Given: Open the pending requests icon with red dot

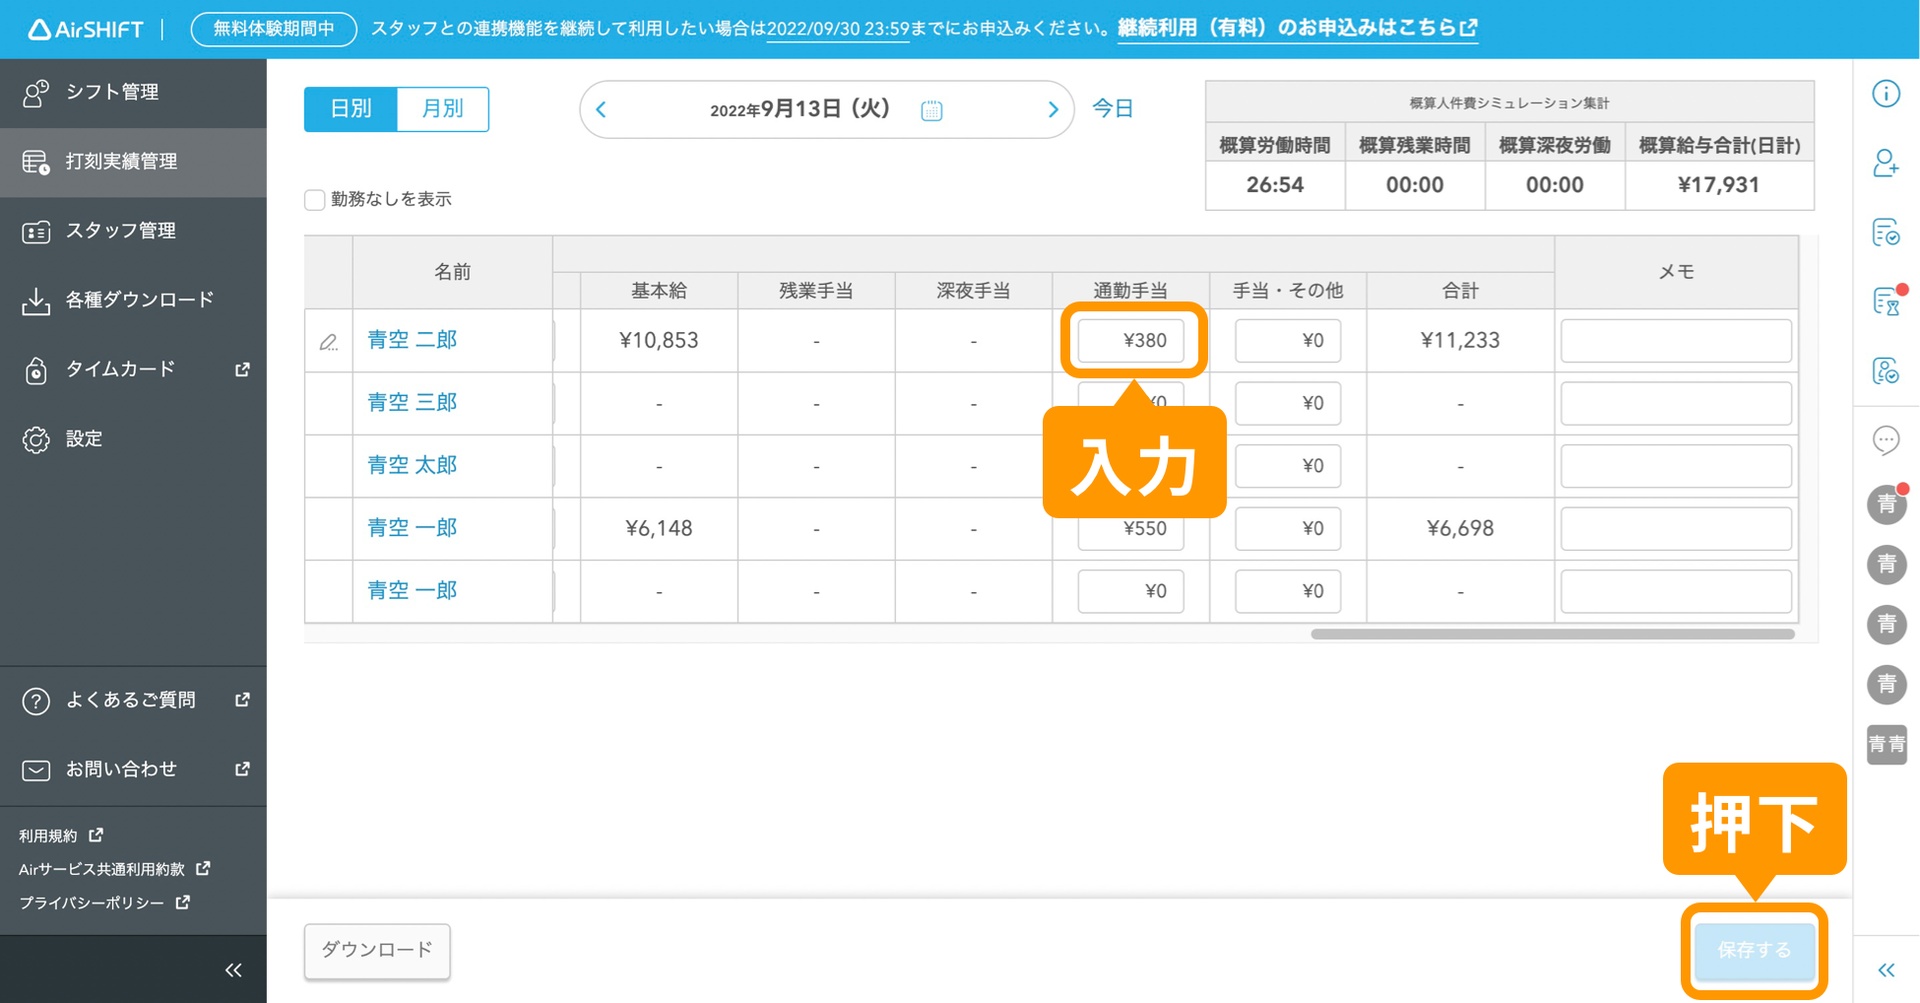Looking at the screenshot, I should [1884, 300].
